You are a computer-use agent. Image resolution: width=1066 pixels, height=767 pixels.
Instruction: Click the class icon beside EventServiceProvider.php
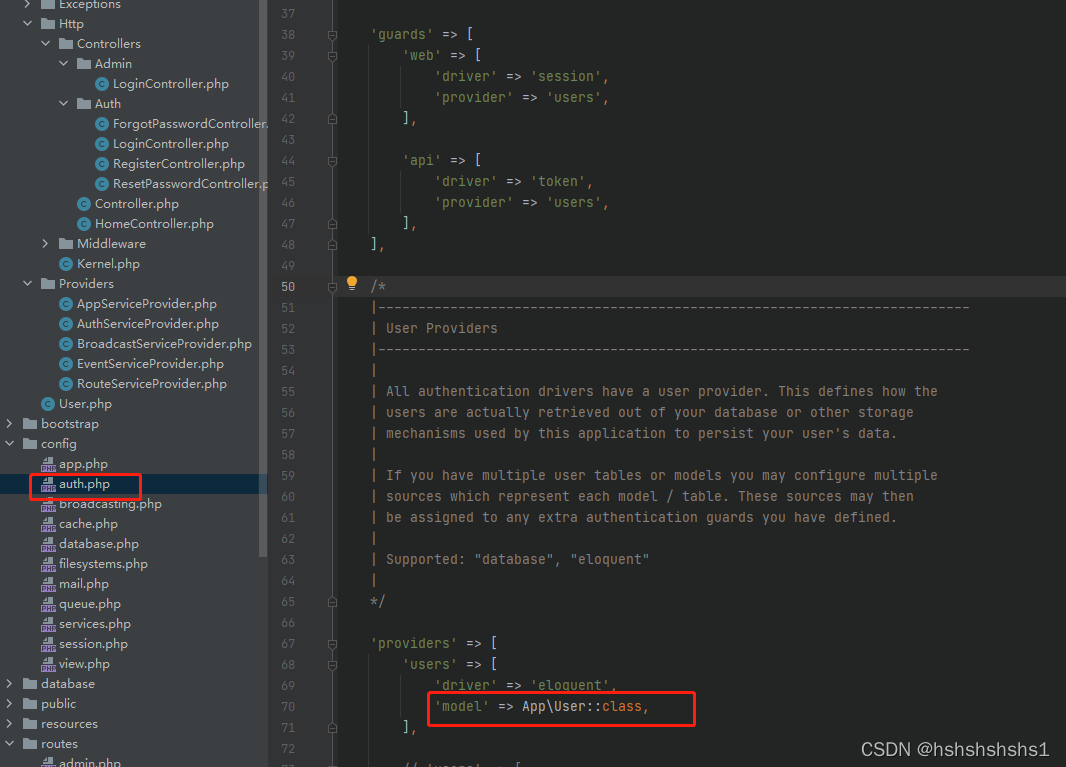tap(66, 364)
